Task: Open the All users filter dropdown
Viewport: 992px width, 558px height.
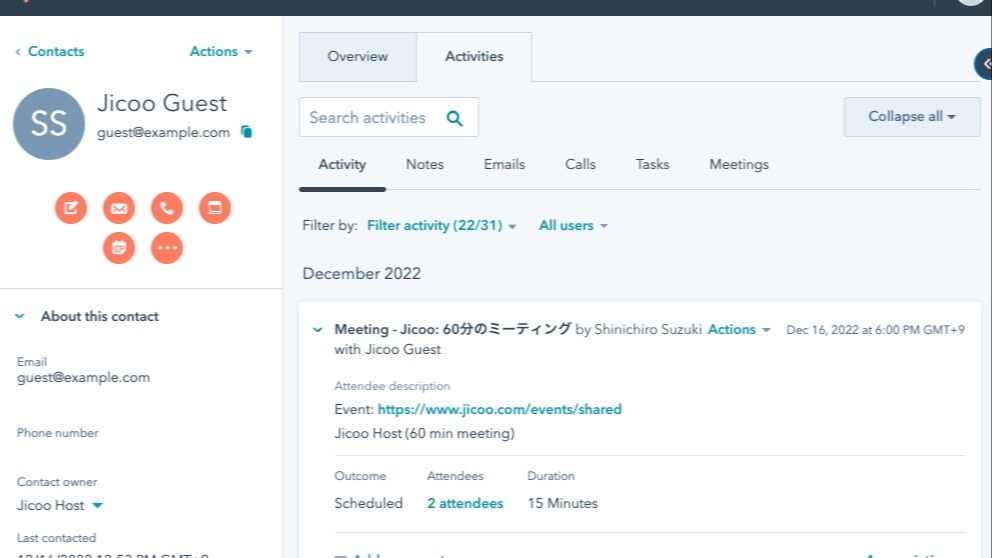Action: point(573,226)
